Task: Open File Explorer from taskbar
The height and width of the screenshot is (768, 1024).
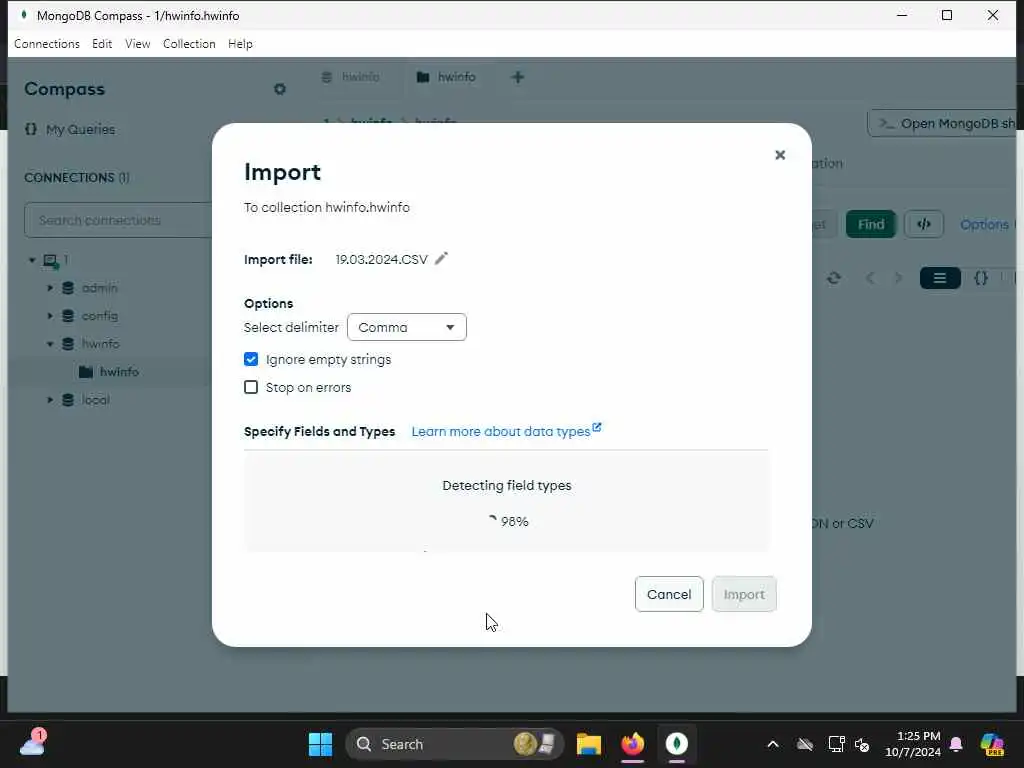Action: pos(588,744)
